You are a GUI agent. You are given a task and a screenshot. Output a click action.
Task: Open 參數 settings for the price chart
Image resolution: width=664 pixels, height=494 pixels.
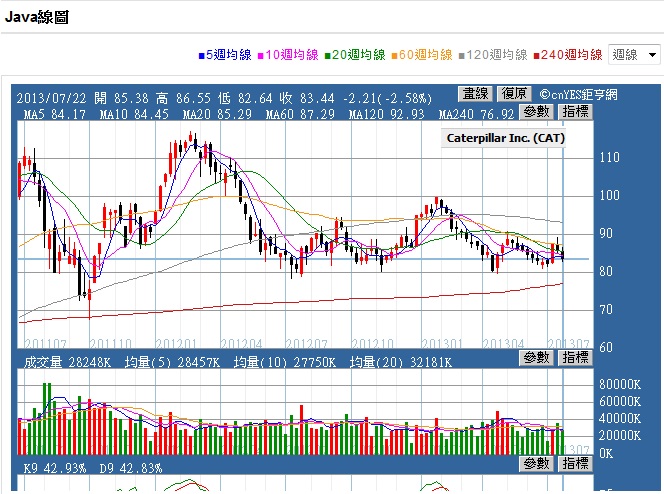coord(536,112)
